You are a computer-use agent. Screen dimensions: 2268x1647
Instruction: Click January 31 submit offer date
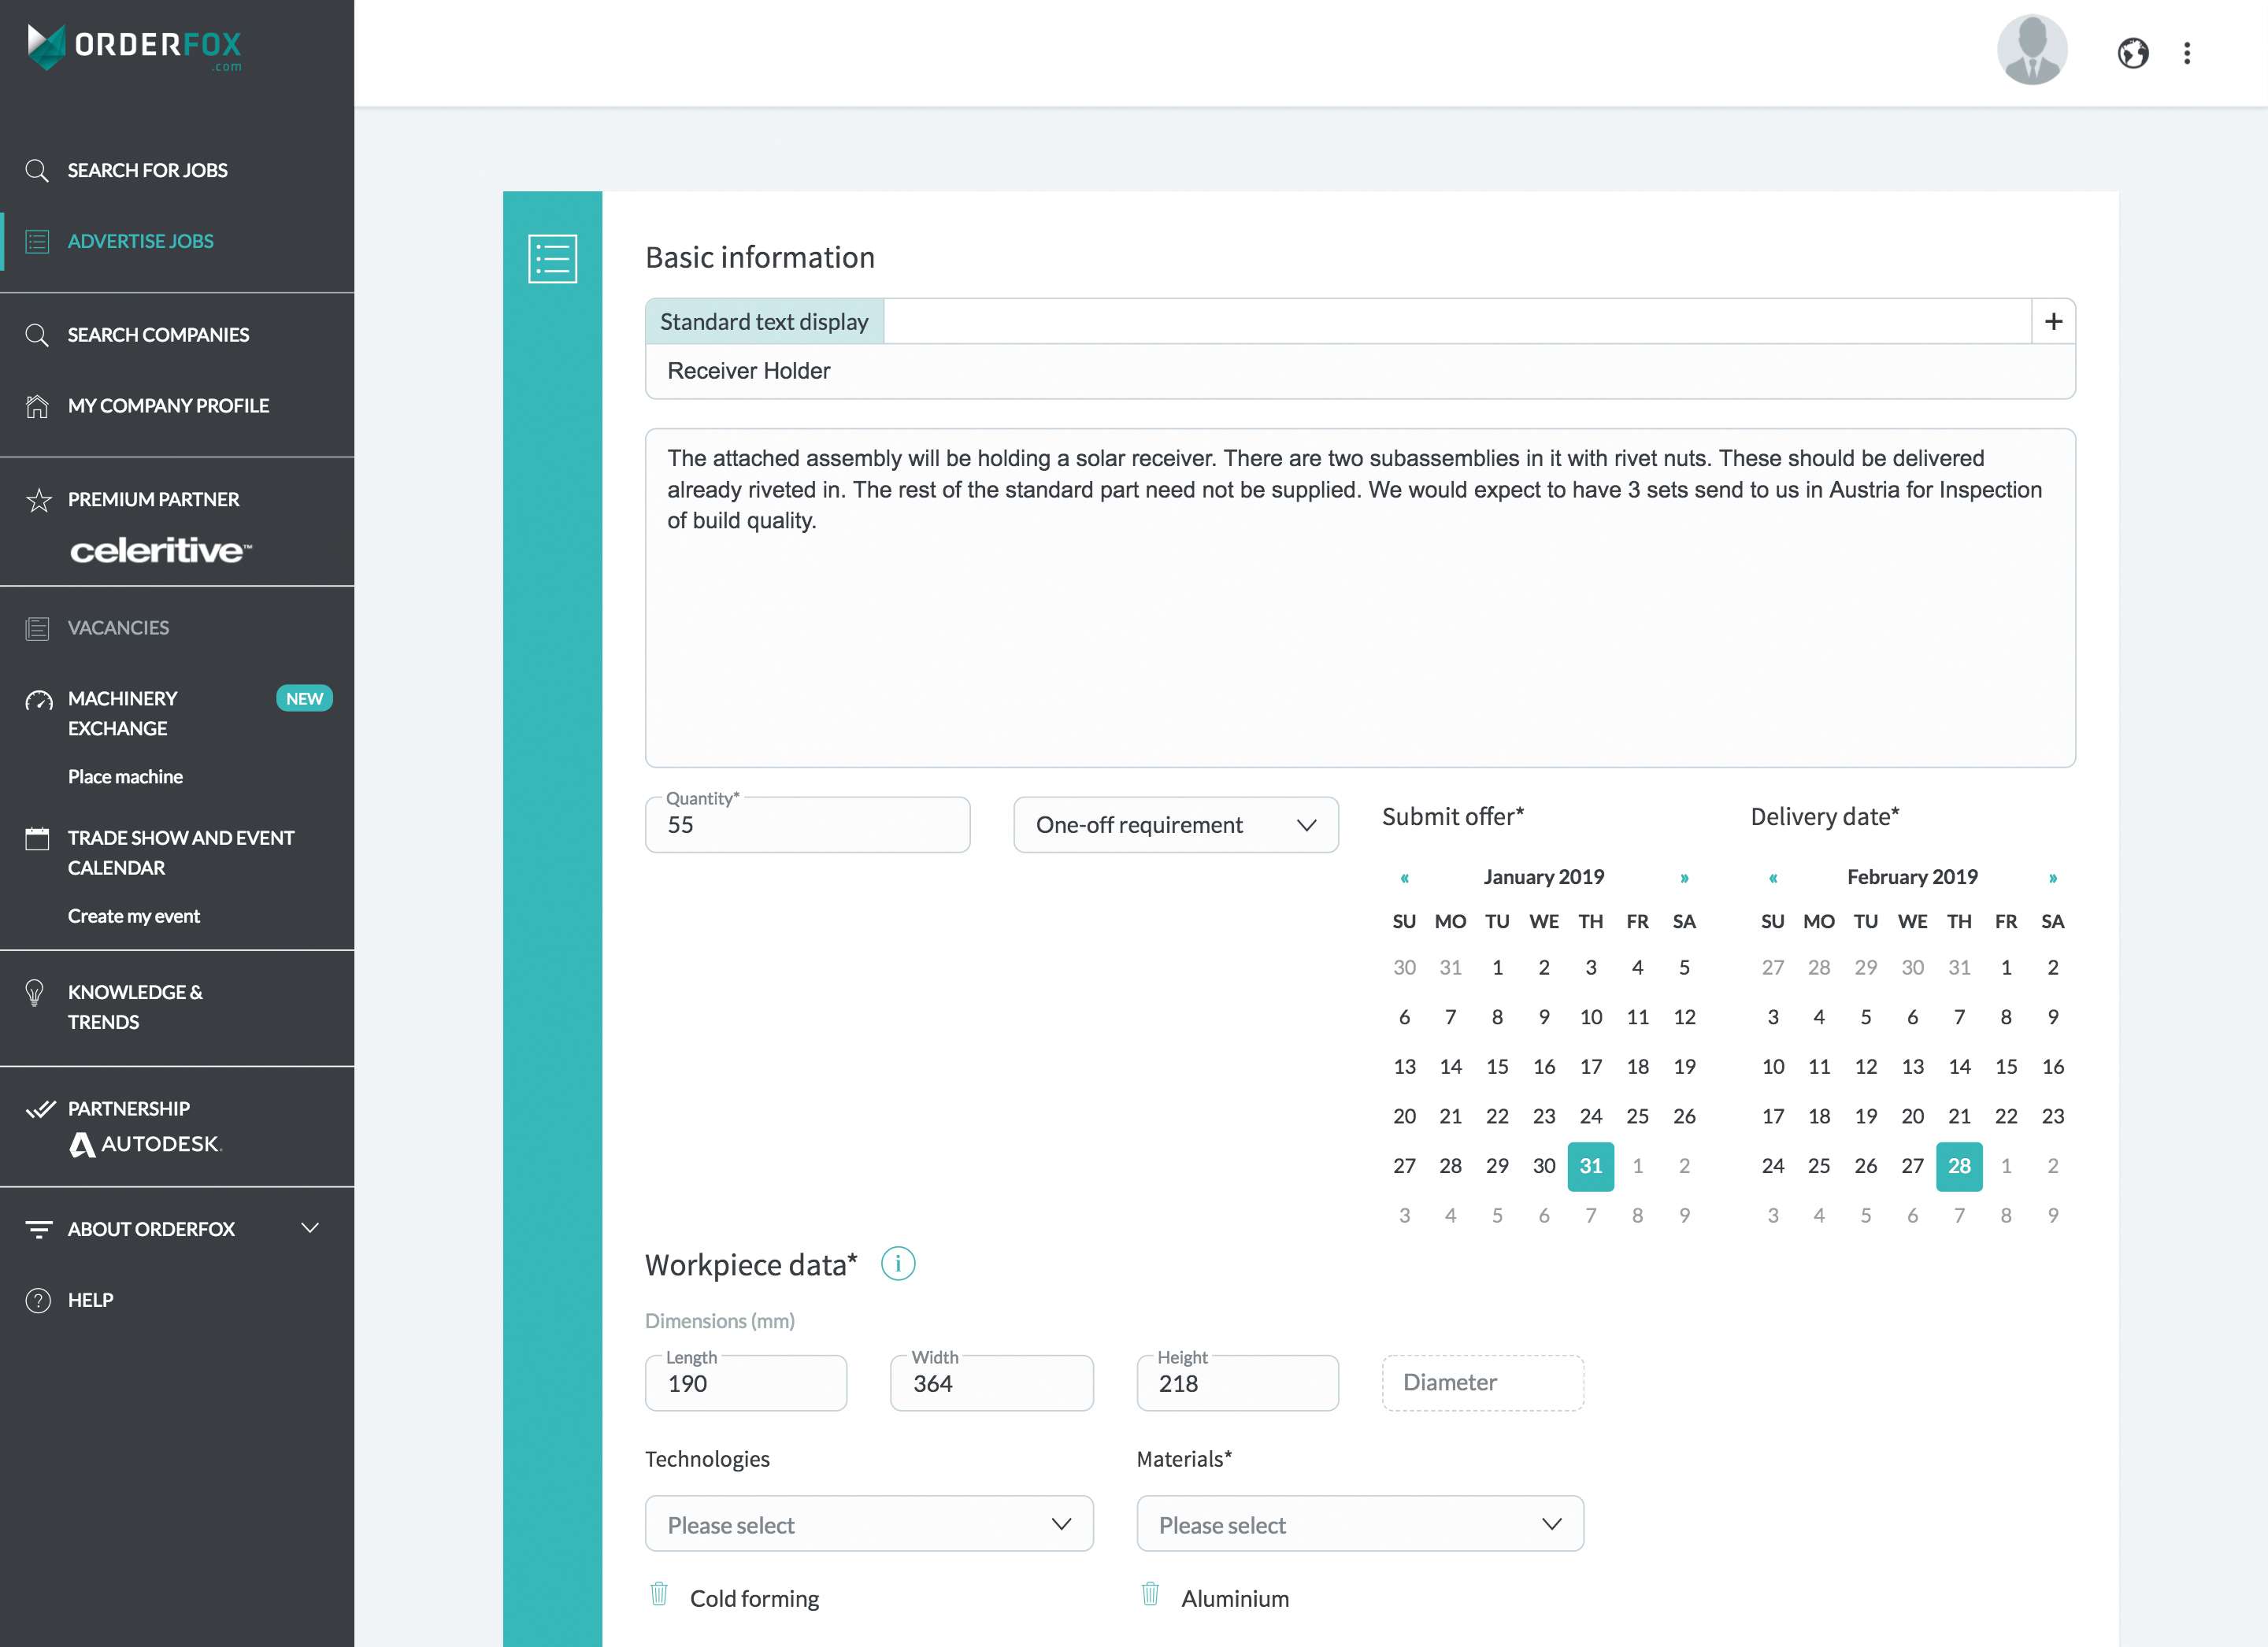click(1588, 1165)
